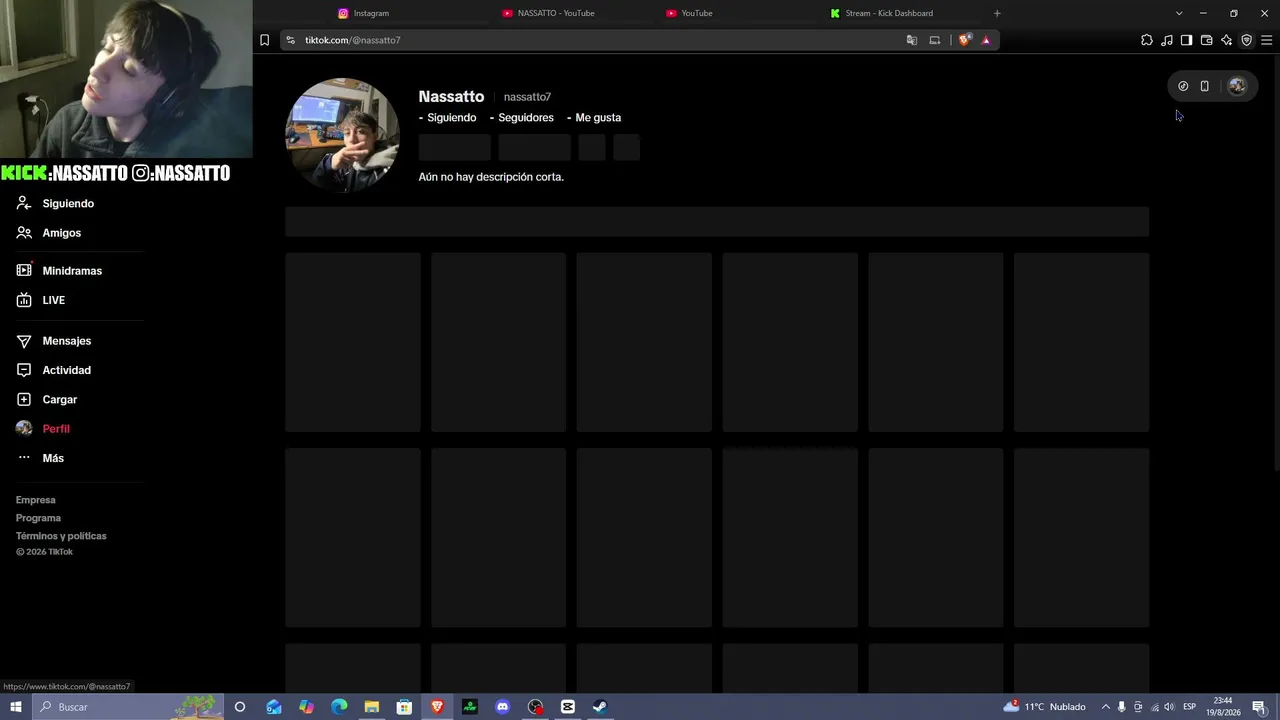Show hidden system tray icons
Screen dimensions: 1280x720
(1105, 707)
